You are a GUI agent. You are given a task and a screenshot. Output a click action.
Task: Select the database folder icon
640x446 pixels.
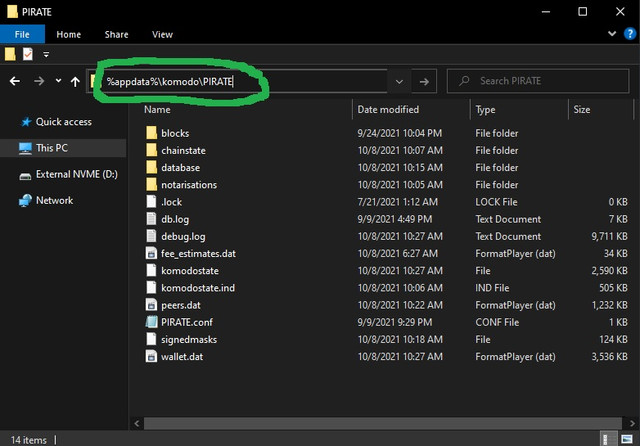[151, 167]
